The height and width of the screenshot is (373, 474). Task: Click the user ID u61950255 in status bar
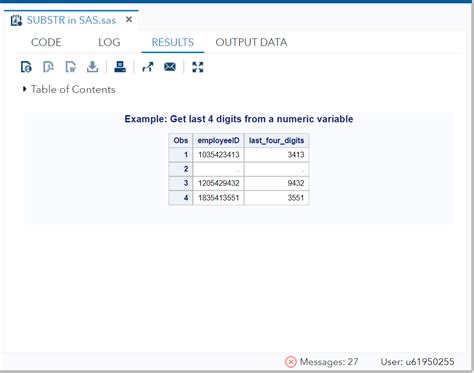[417, 362]
